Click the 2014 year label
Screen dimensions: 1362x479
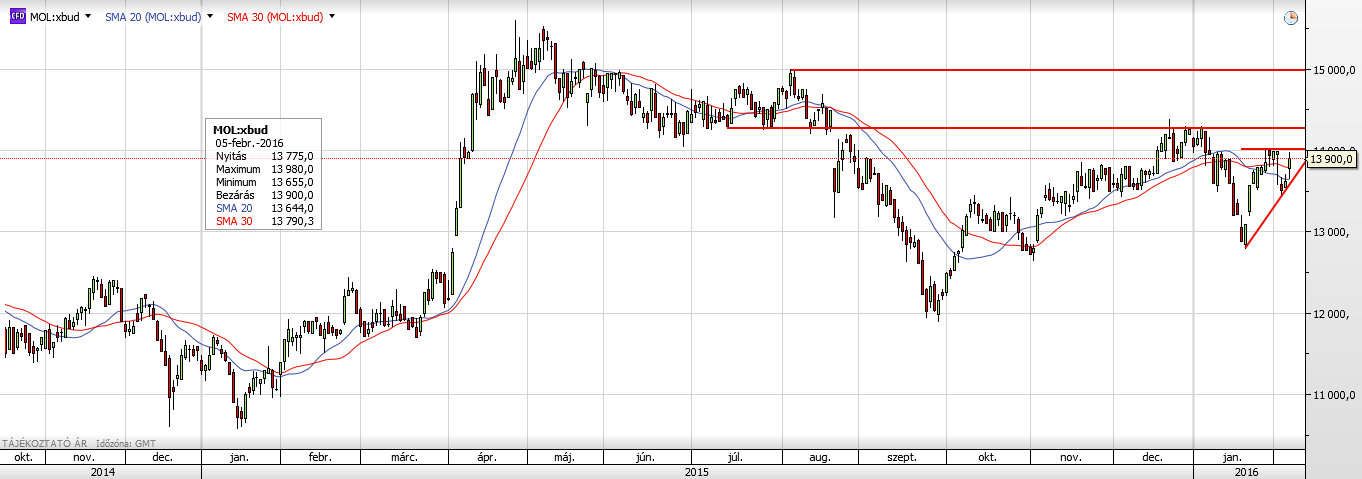click(102, 470)
